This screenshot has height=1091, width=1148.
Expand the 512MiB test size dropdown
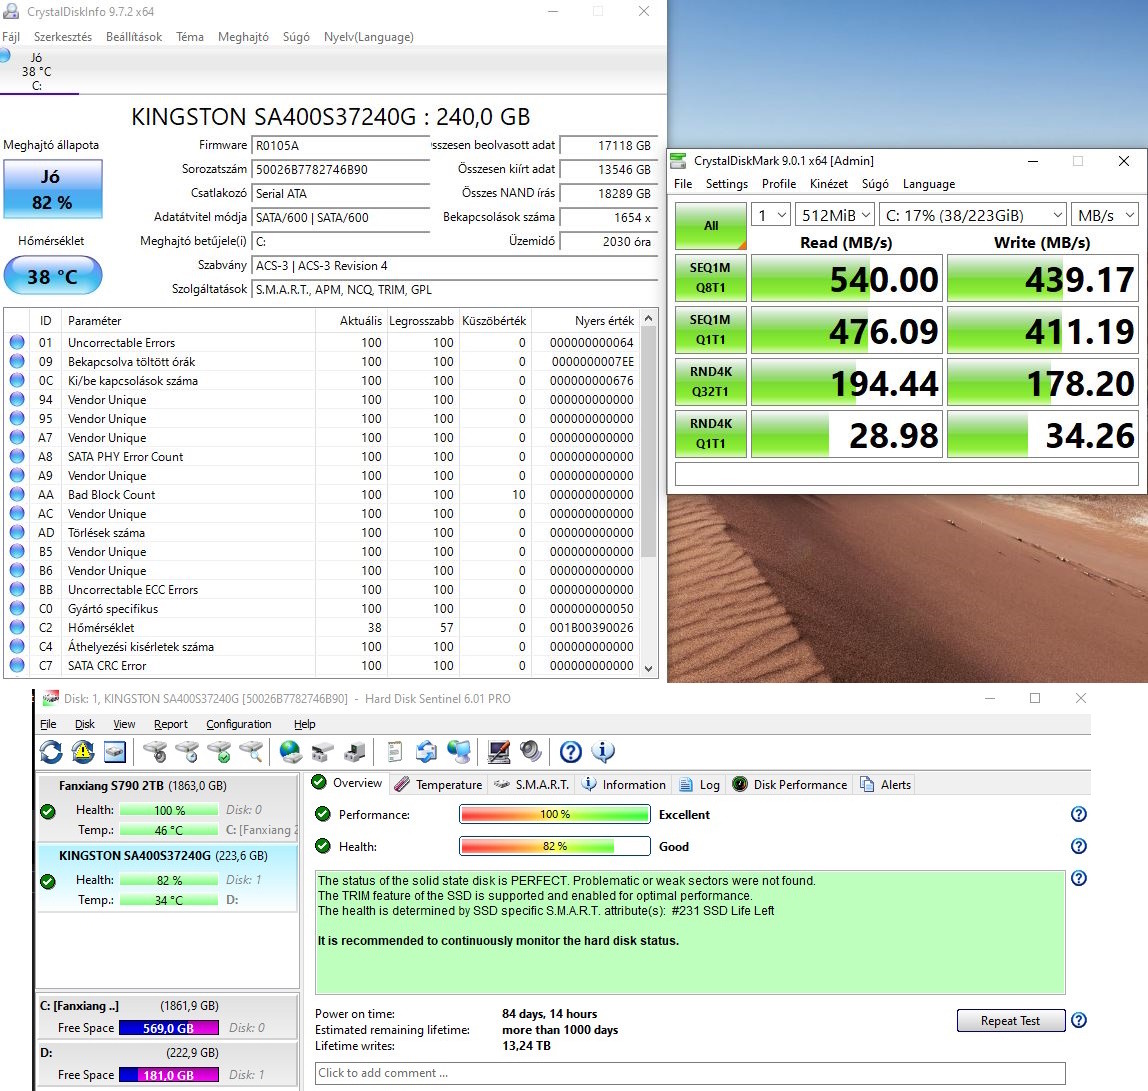click(x=834, y=215)
